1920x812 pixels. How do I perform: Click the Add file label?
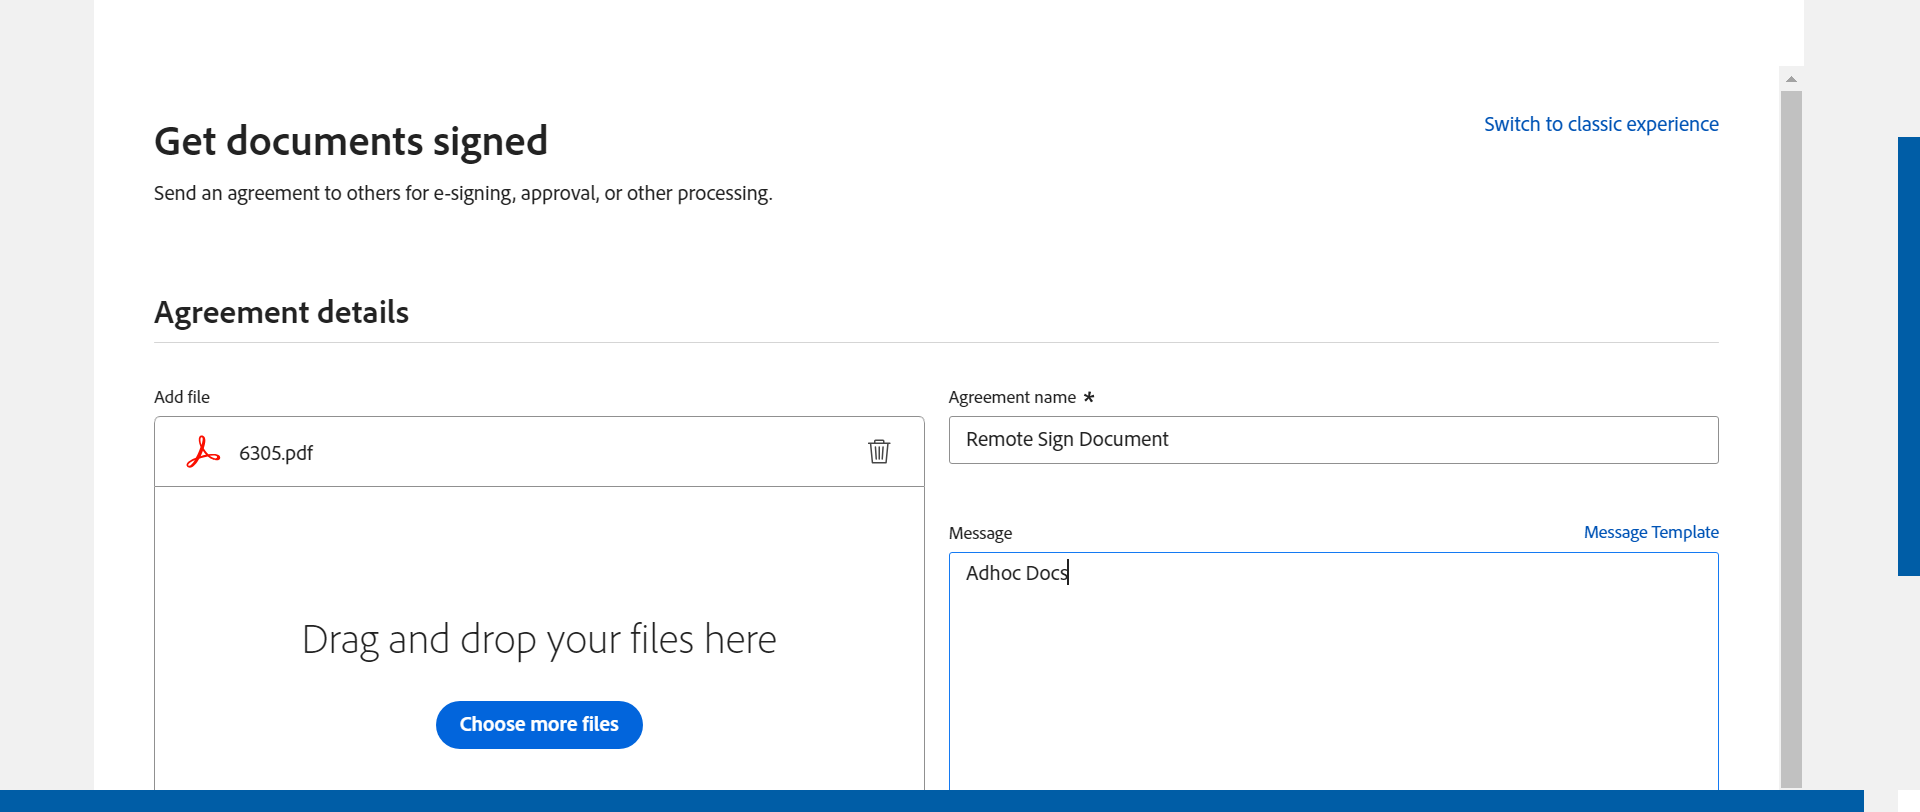click(x=182, y=397)
